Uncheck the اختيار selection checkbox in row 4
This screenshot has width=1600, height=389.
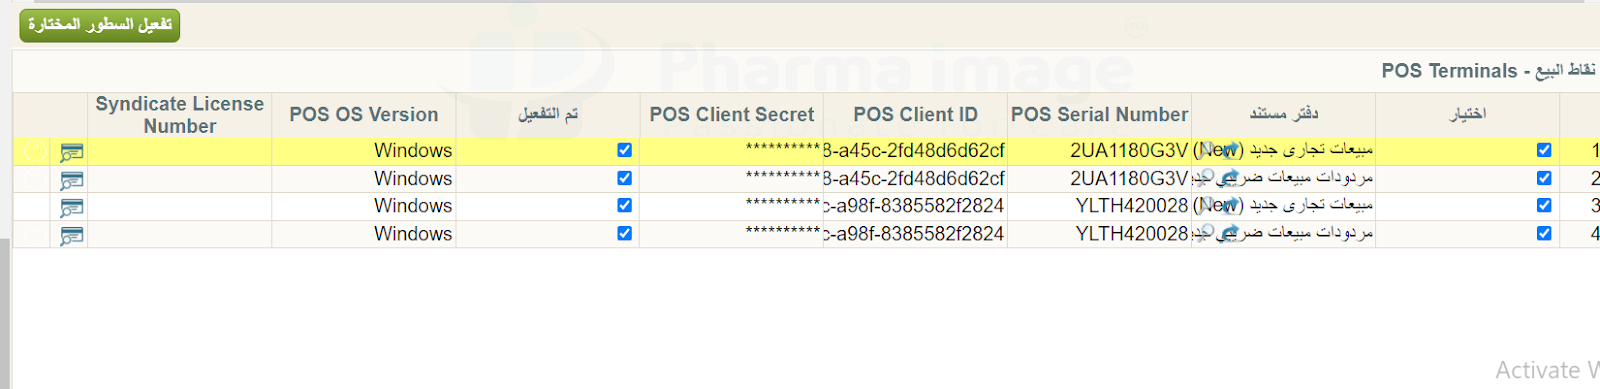1544,233
